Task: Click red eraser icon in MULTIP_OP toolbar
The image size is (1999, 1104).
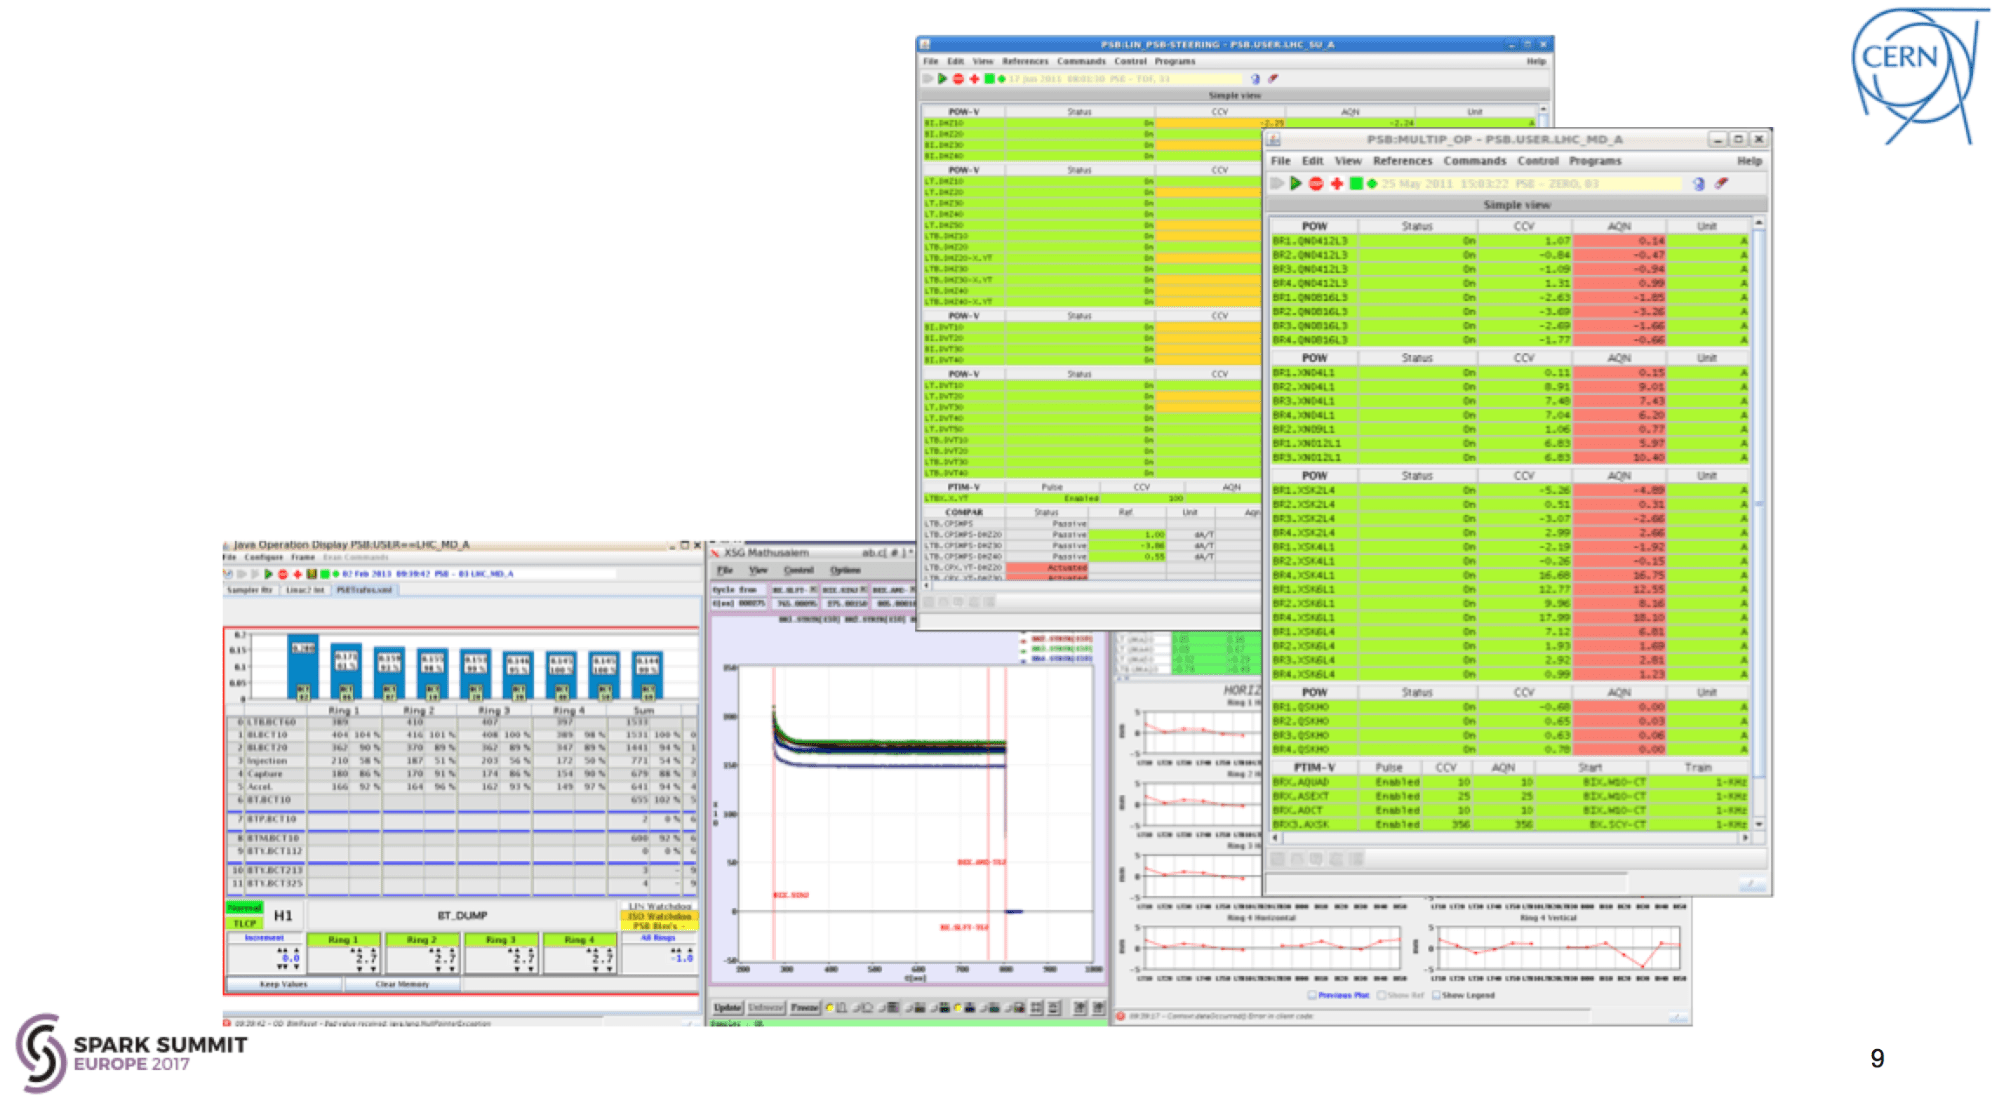Action: tap(1721, 184)
